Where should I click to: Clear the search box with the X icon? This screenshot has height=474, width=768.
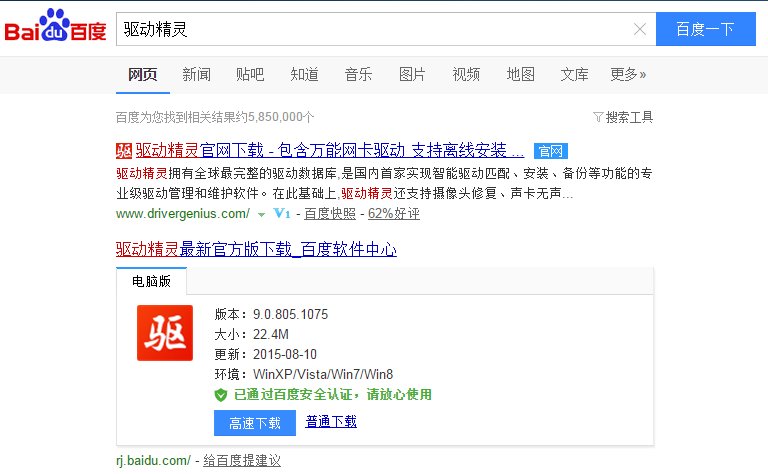coord(640,29)
